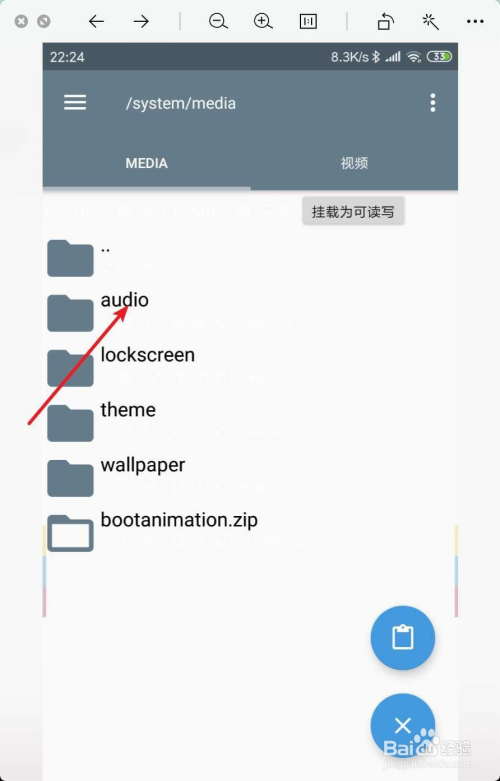The width and height of the screenshot is (500, 781).
Task: Tap the blue X floating button
Action: [402, 725]
